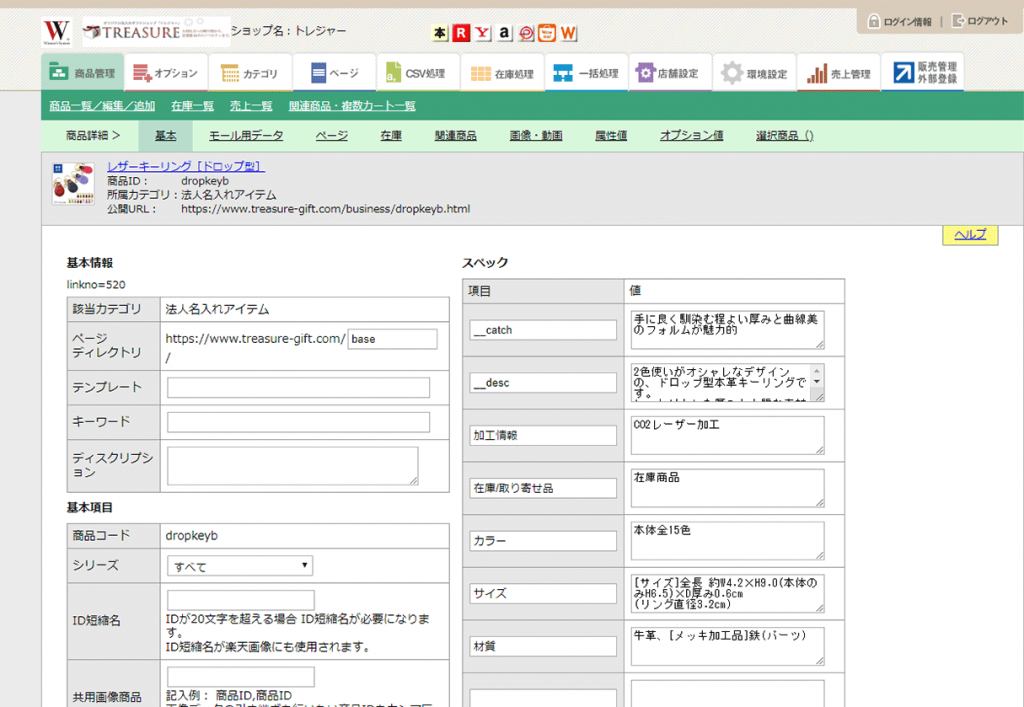
Task: Click the yellow ヘルプ button
Action: [970, 235]
